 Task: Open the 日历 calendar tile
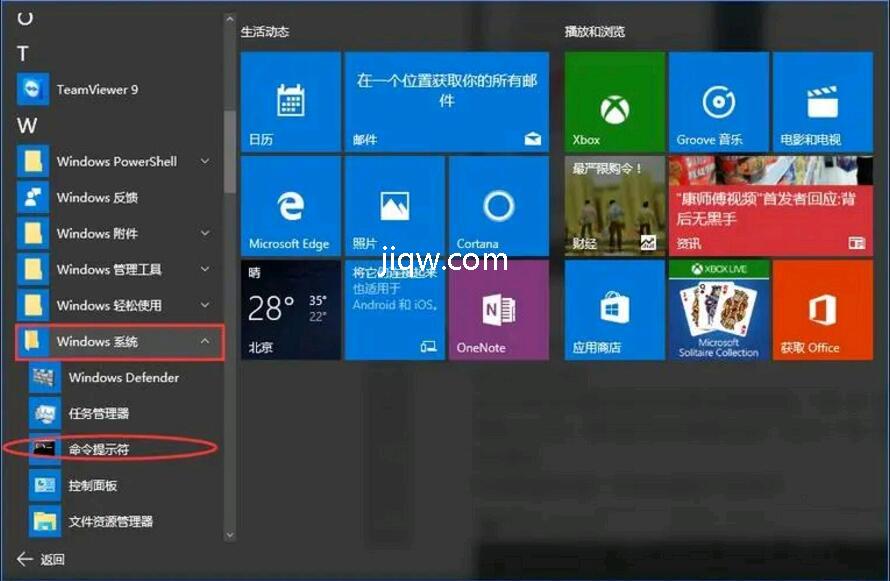click(290, 102)
